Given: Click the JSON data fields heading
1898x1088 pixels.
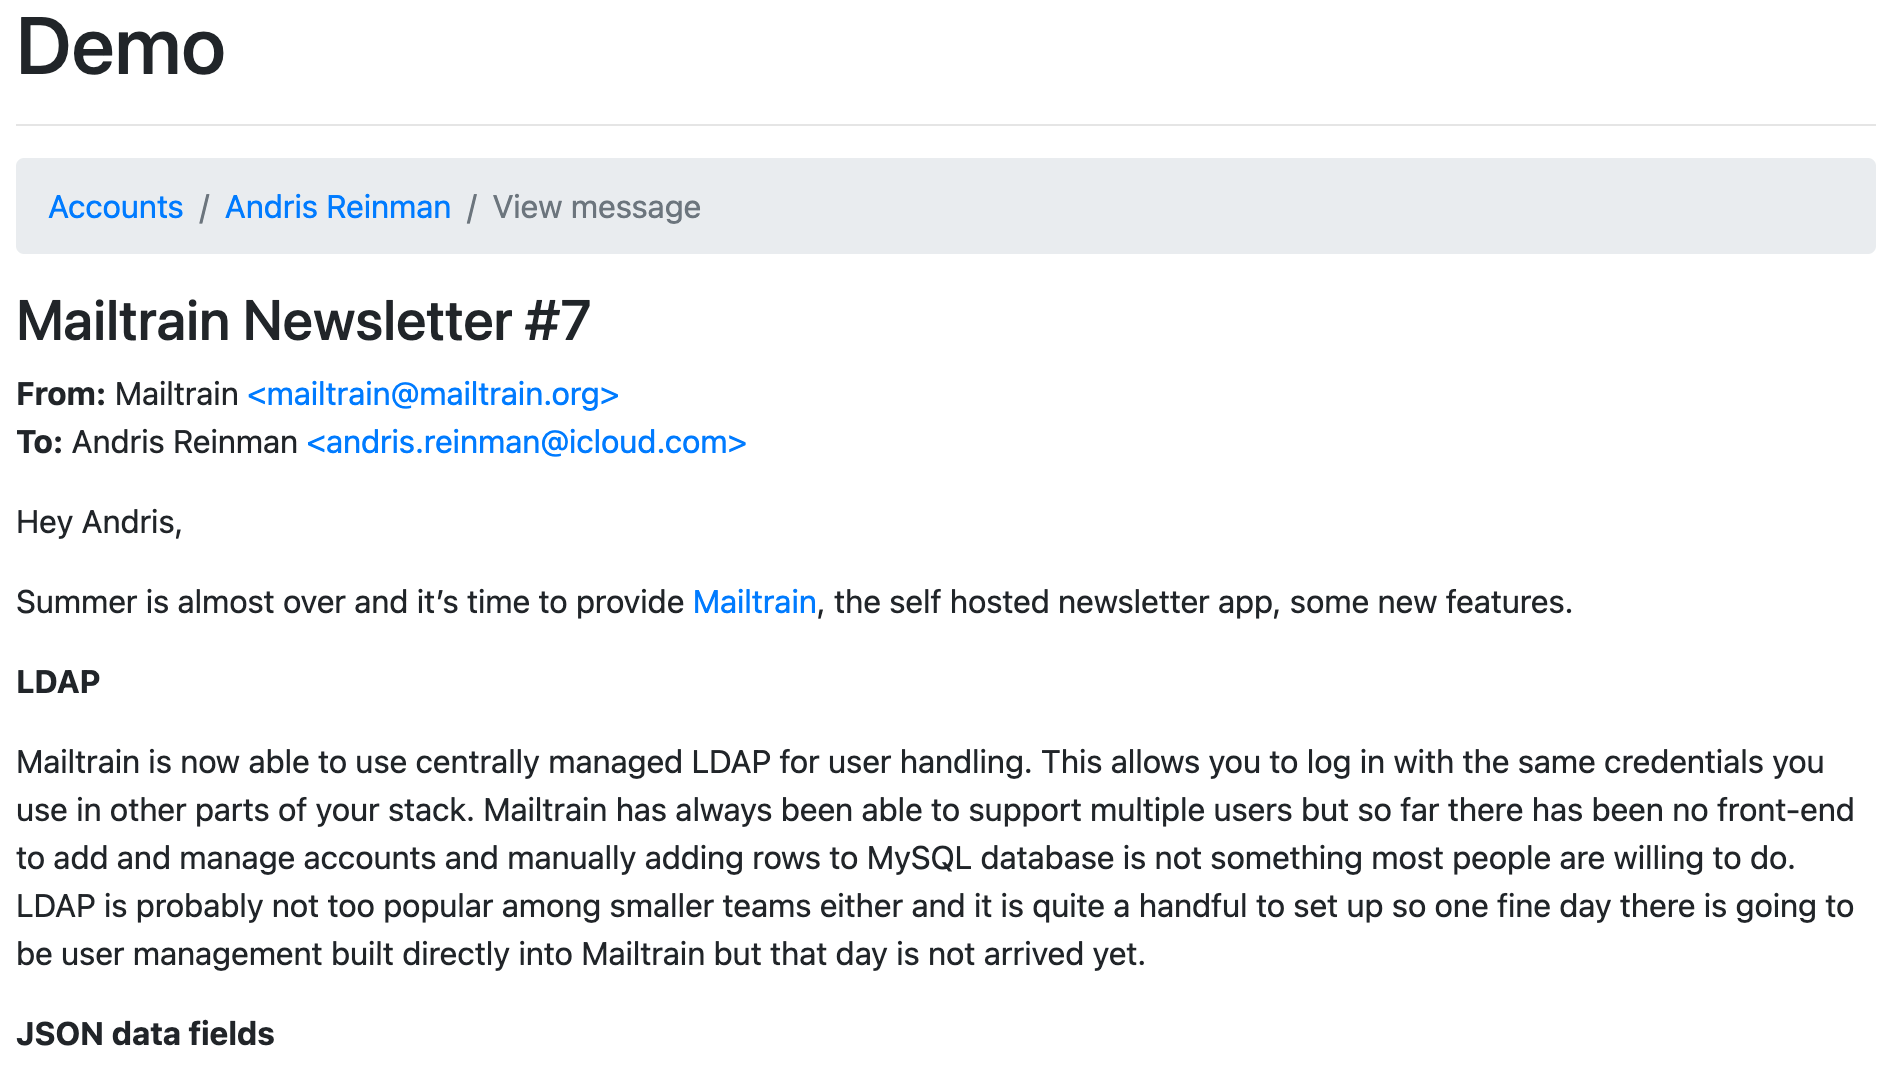Looking at the screenshot, I should [145, 1034].
